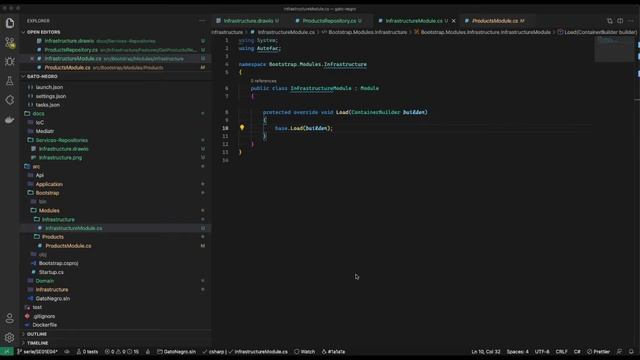
Task: Open errors and warnings problems counter
Action: 122,351
